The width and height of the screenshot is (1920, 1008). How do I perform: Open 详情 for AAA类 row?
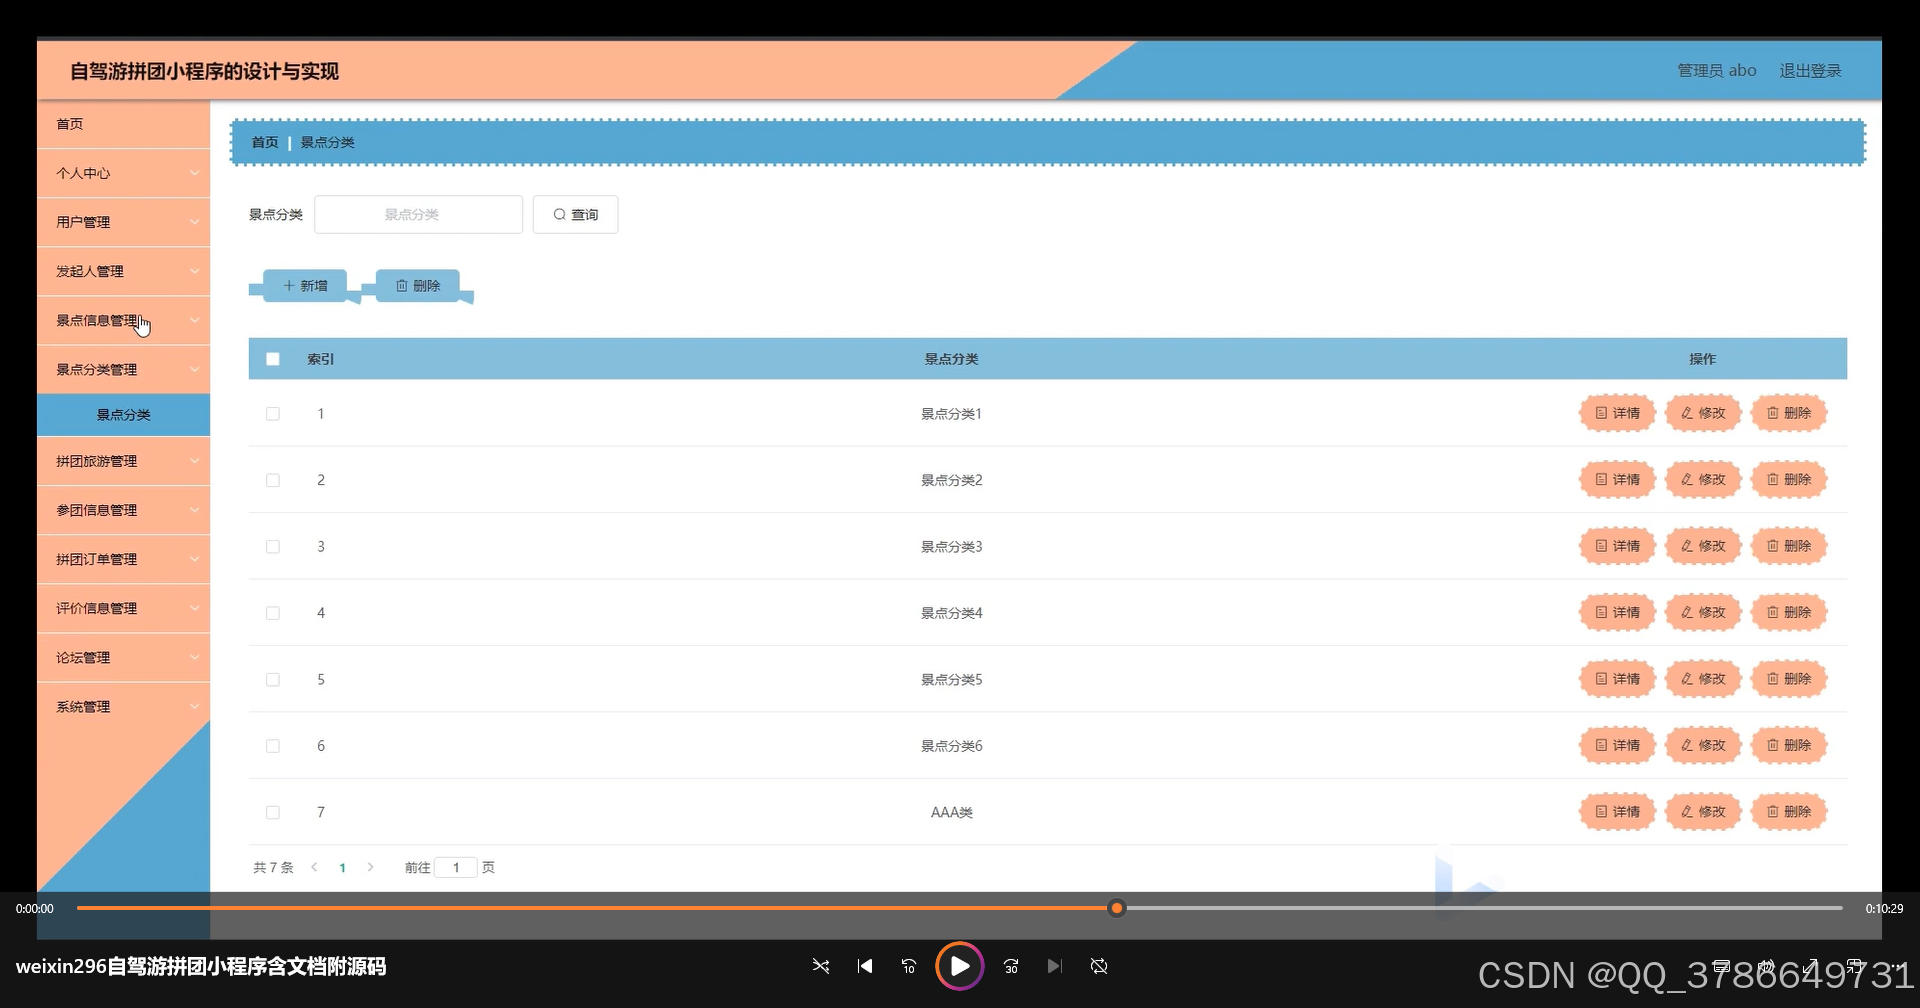1617,812
